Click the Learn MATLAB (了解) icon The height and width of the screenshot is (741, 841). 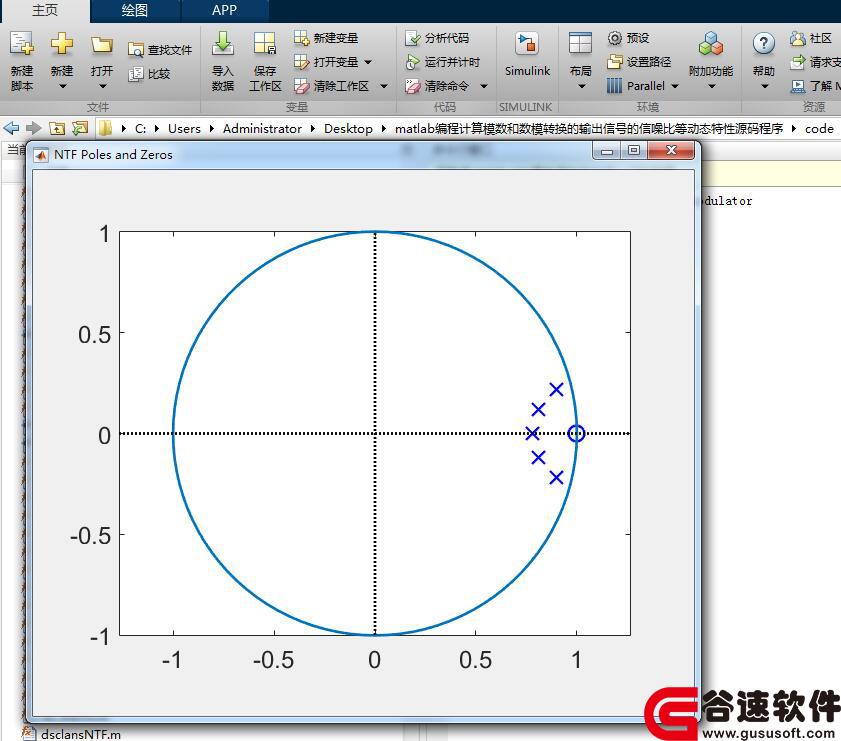[x=798, y=86]
